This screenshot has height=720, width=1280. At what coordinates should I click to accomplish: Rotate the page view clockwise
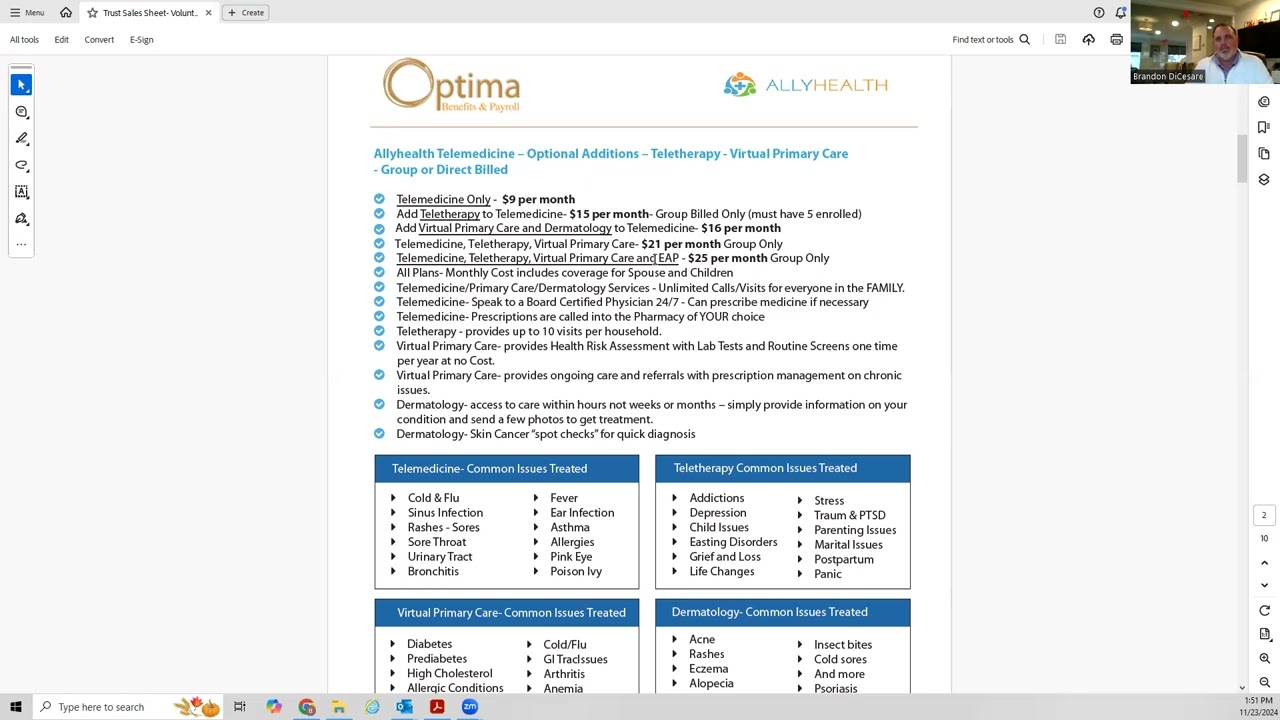tap(1264, 610)
